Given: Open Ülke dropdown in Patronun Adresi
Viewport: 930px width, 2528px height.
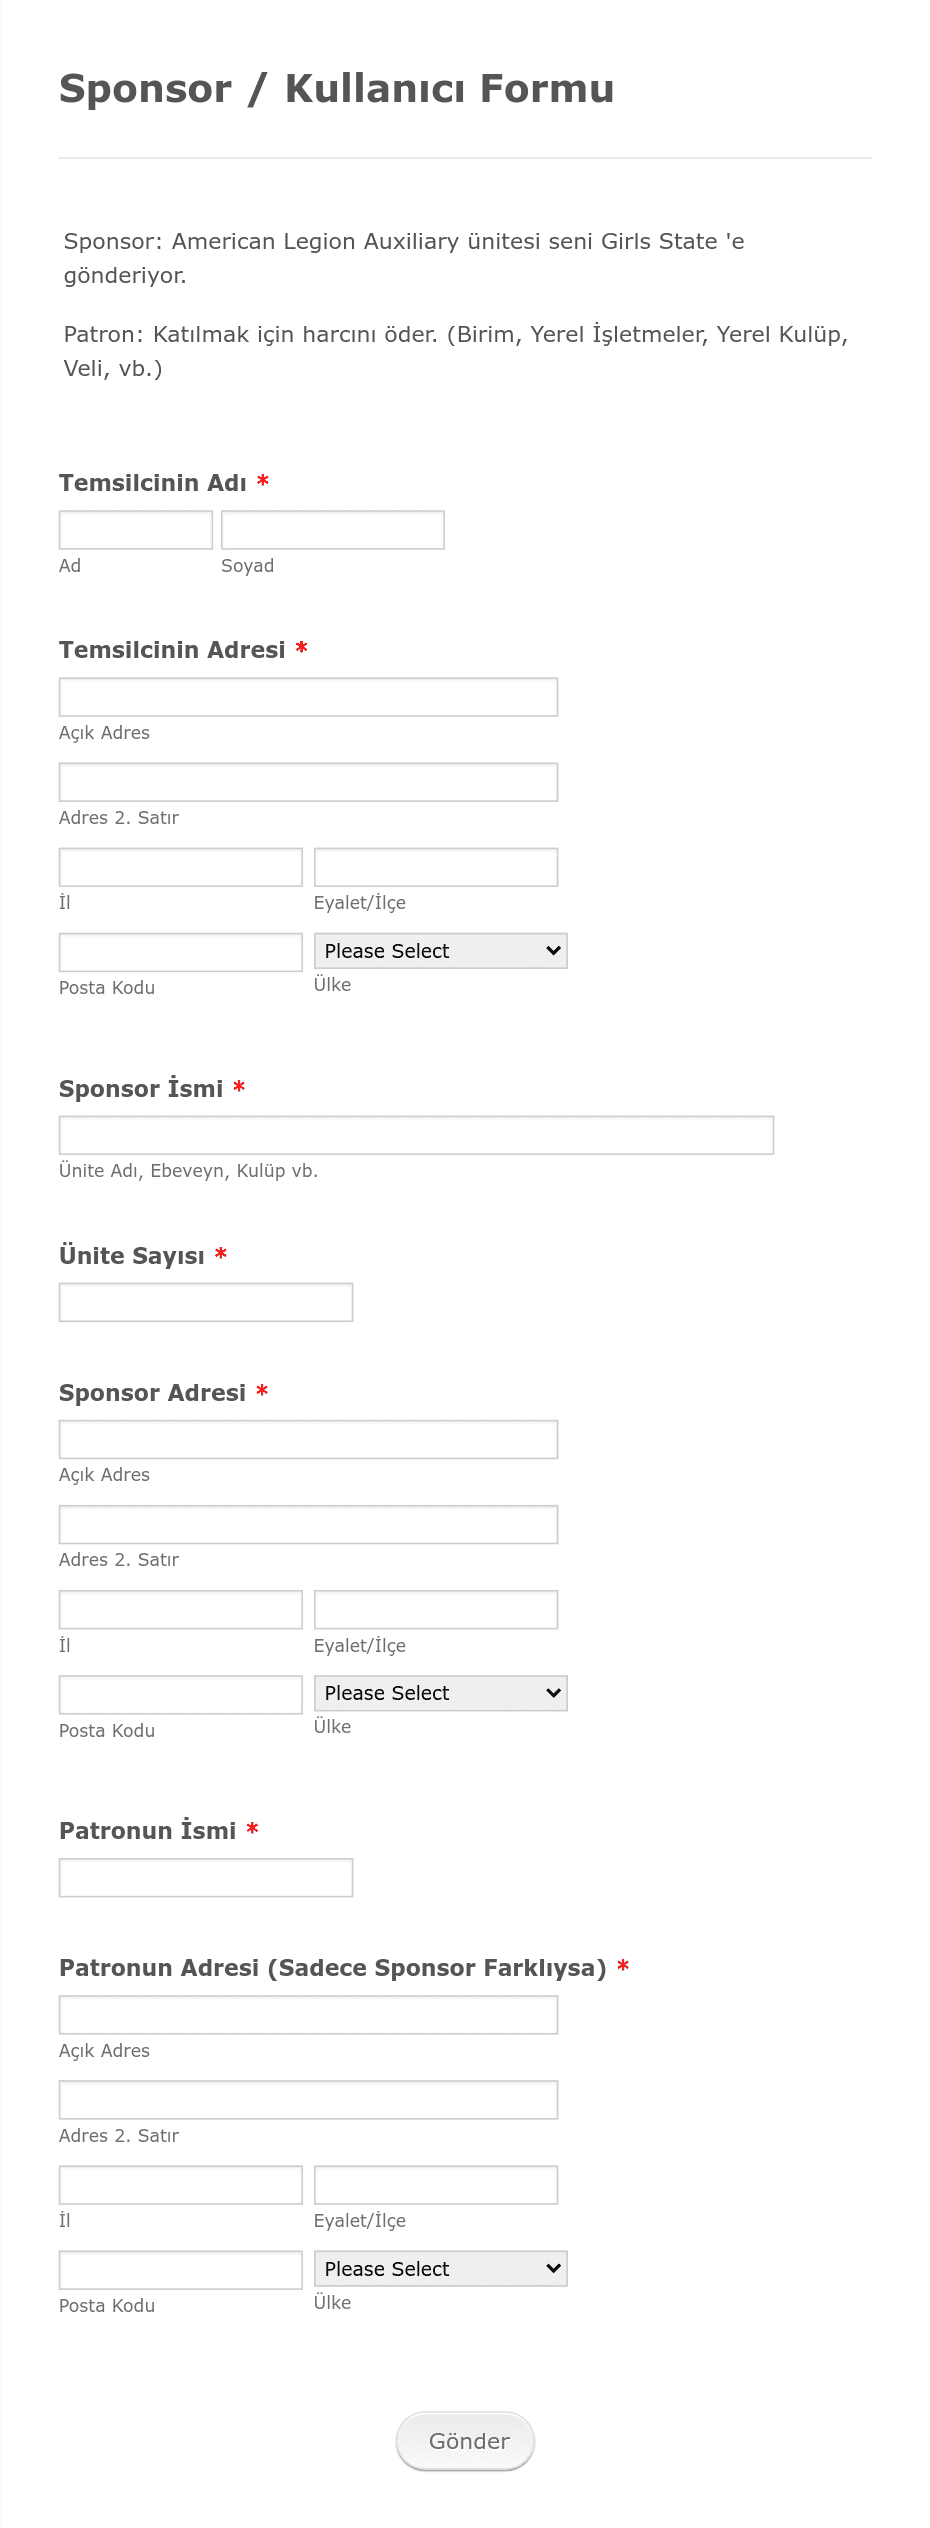Looking at the screenshot, I should tap(441, 2268).
